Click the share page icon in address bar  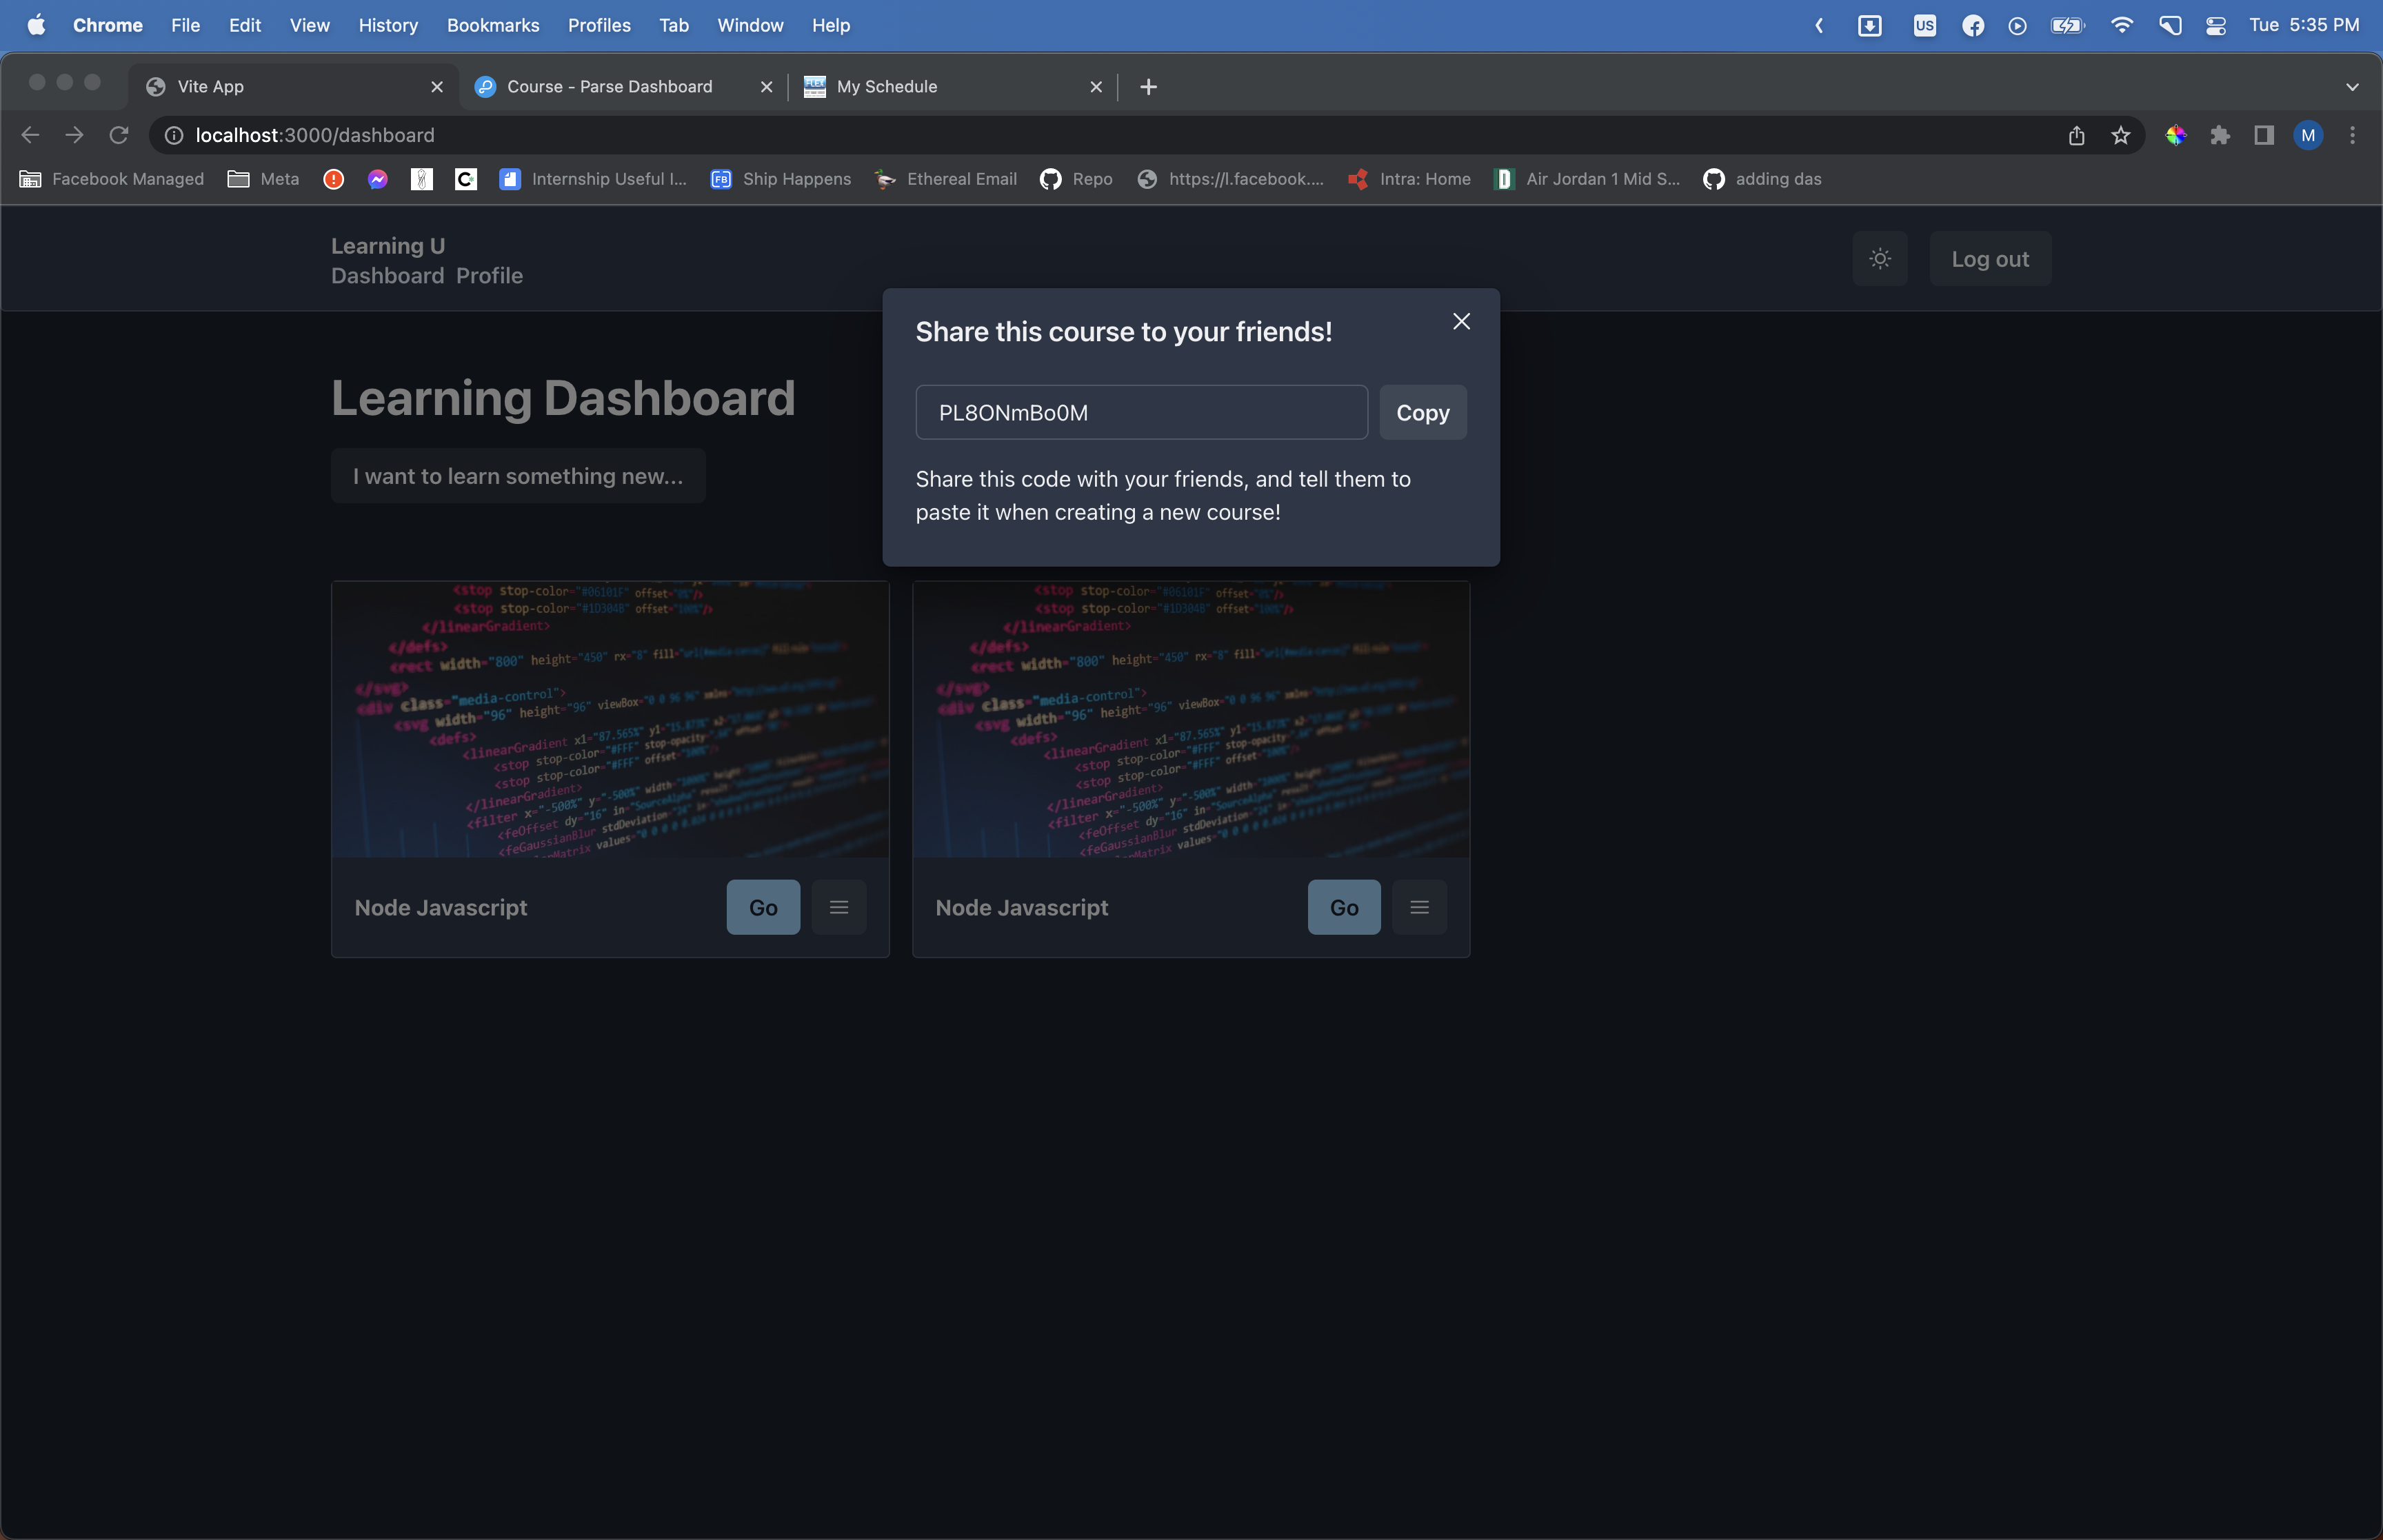pyautogui.click(x=2076, y=135)
